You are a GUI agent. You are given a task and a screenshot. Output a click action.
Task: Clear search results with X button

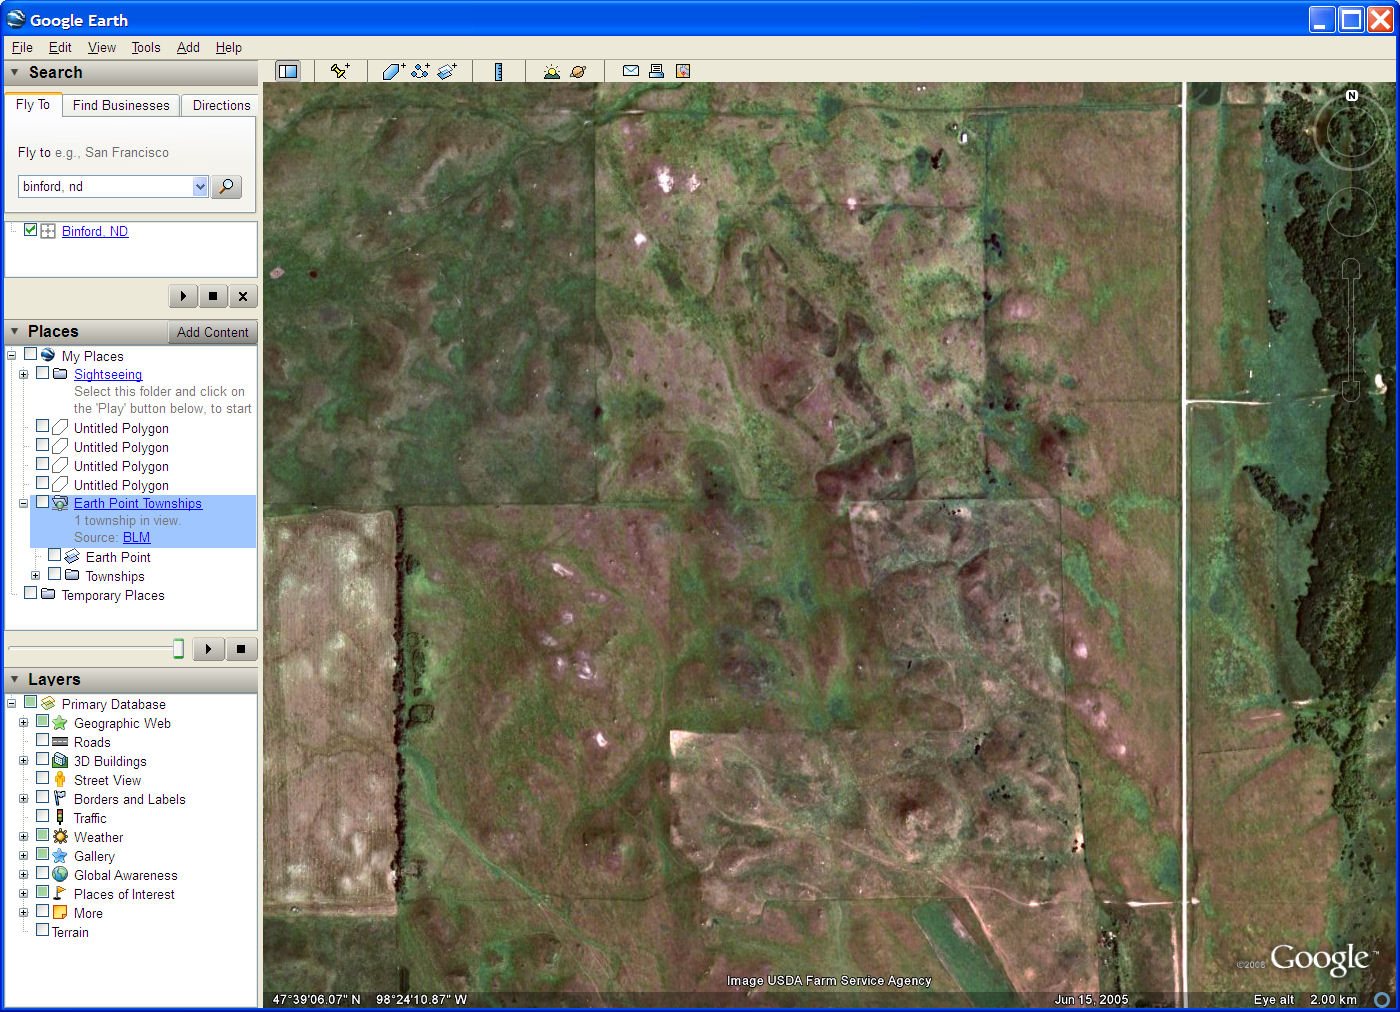[243, 296]
